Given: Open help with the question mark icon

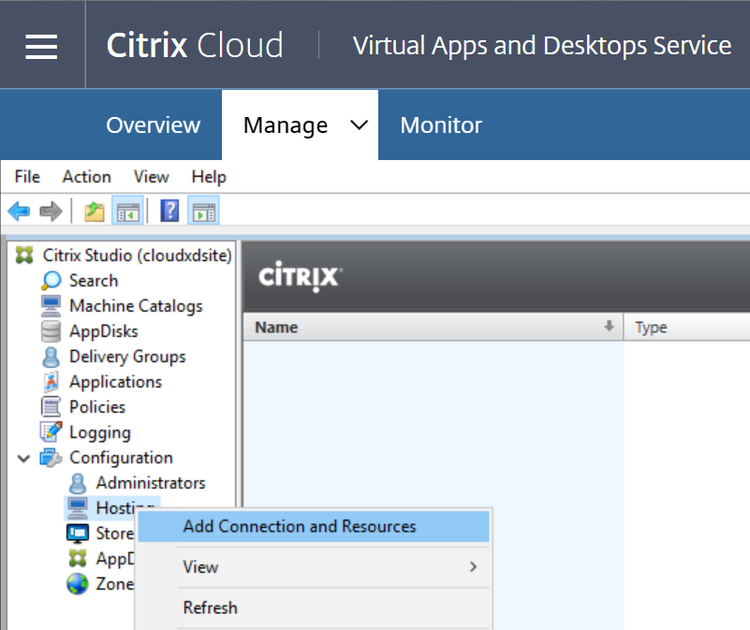Looking at the screenshot, I should click(169, 211).
